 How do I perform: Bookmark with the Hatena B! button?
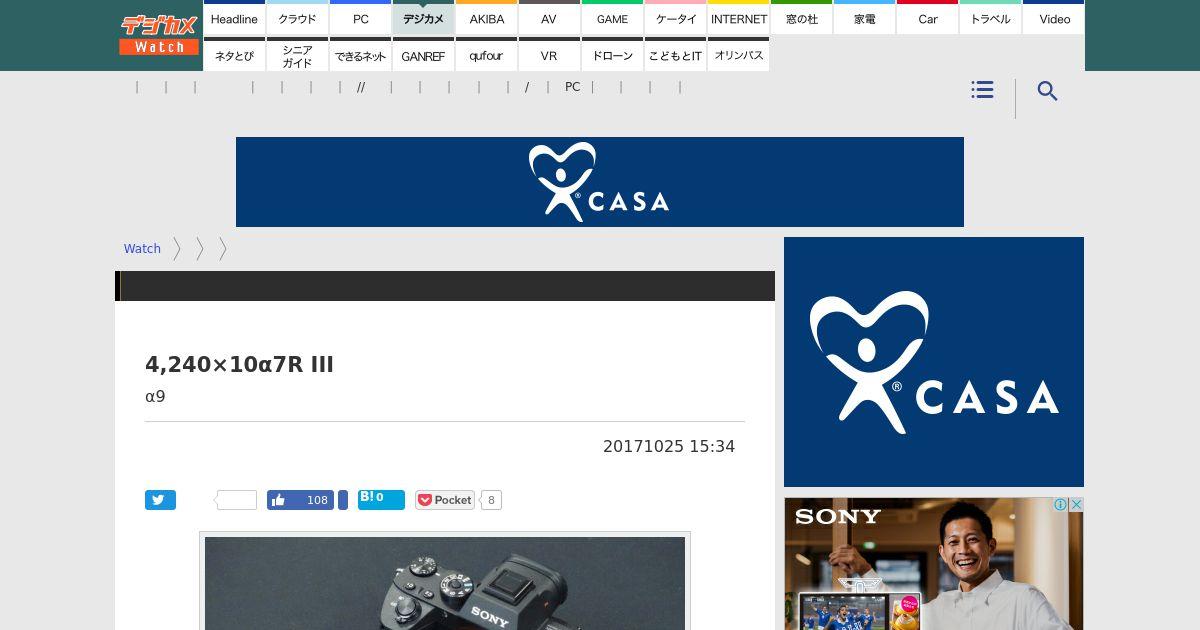click(x=381, y=500)
